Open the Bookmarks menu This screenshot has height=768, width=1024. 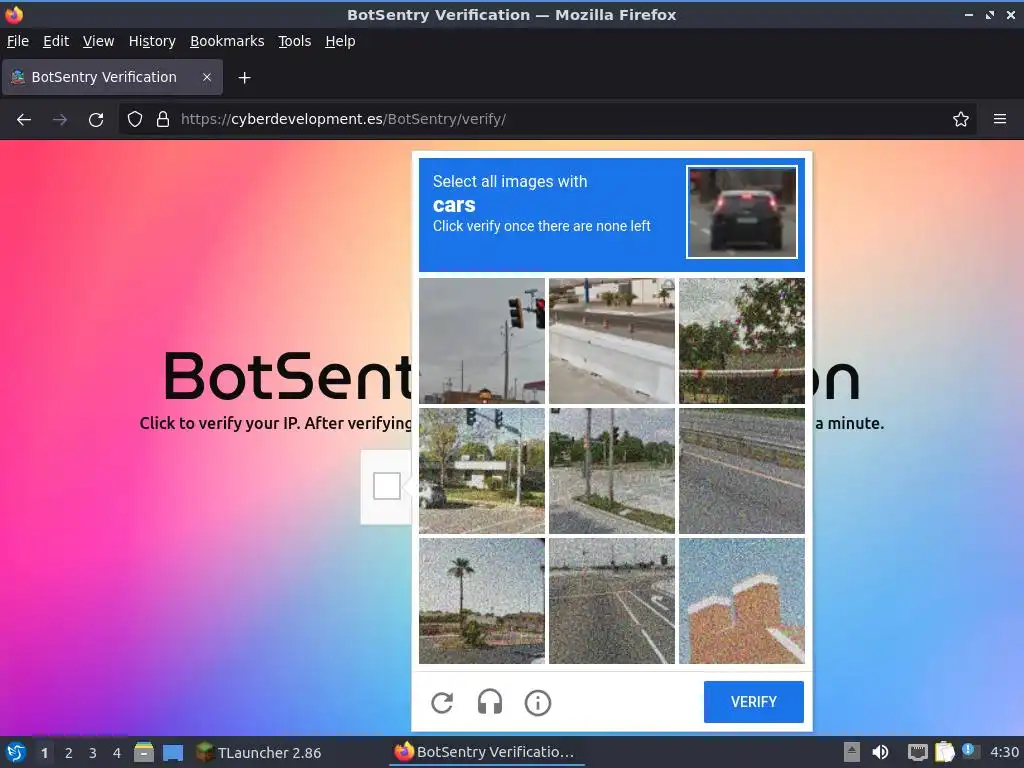tap(227, 41)
